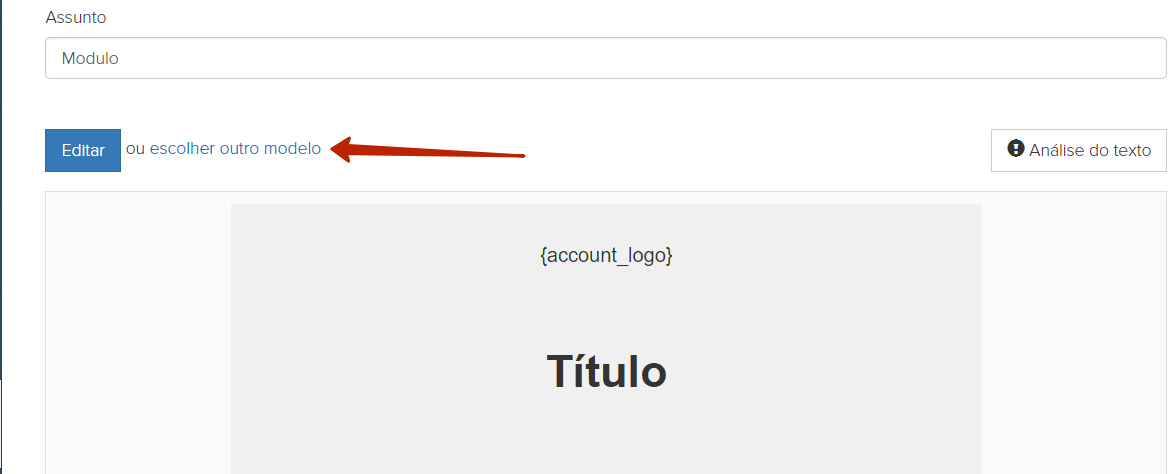Click the word Modulo inside subject field
The image size is (1170, 474).
[x=90, y=58]
